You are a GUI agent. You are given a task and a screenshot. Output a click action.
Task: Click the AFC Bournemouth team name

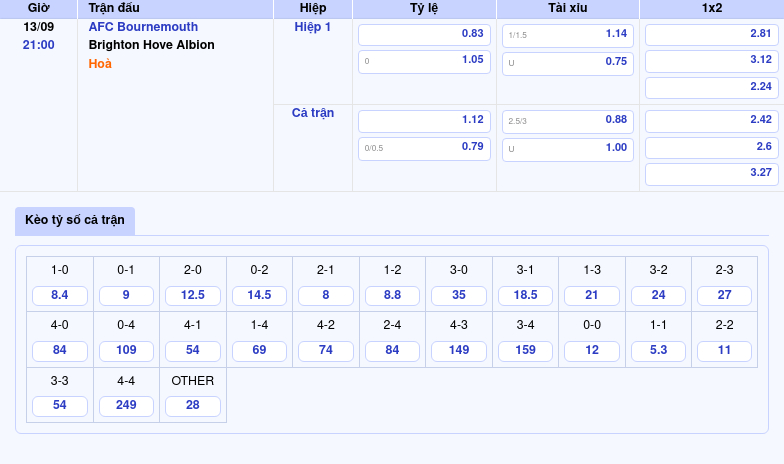coord(143,27)
